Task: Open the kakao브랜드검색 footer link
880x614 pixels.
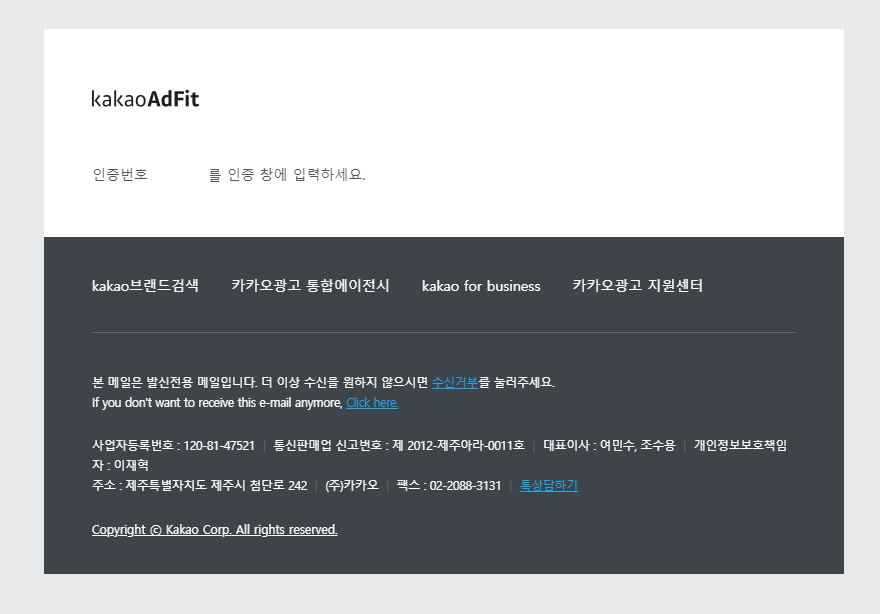Action: tap(145, 286)
